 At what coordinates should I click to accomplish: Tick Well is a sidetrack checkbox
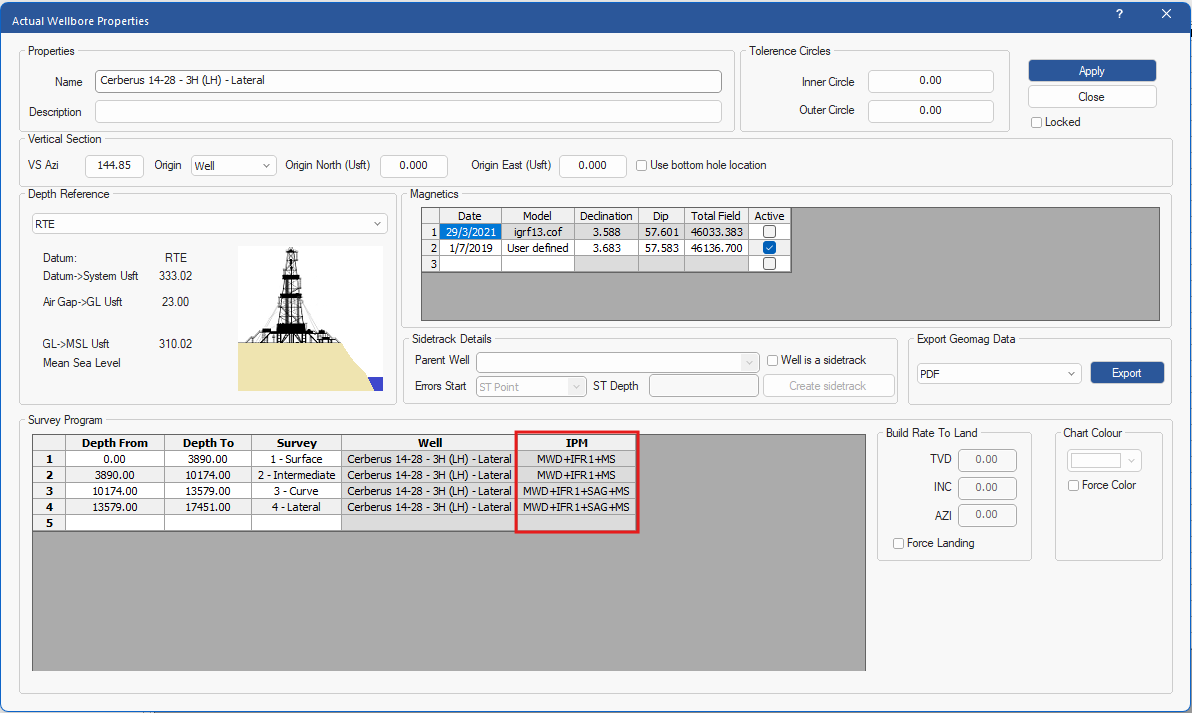pyautogui.click(x=772, y=360)
